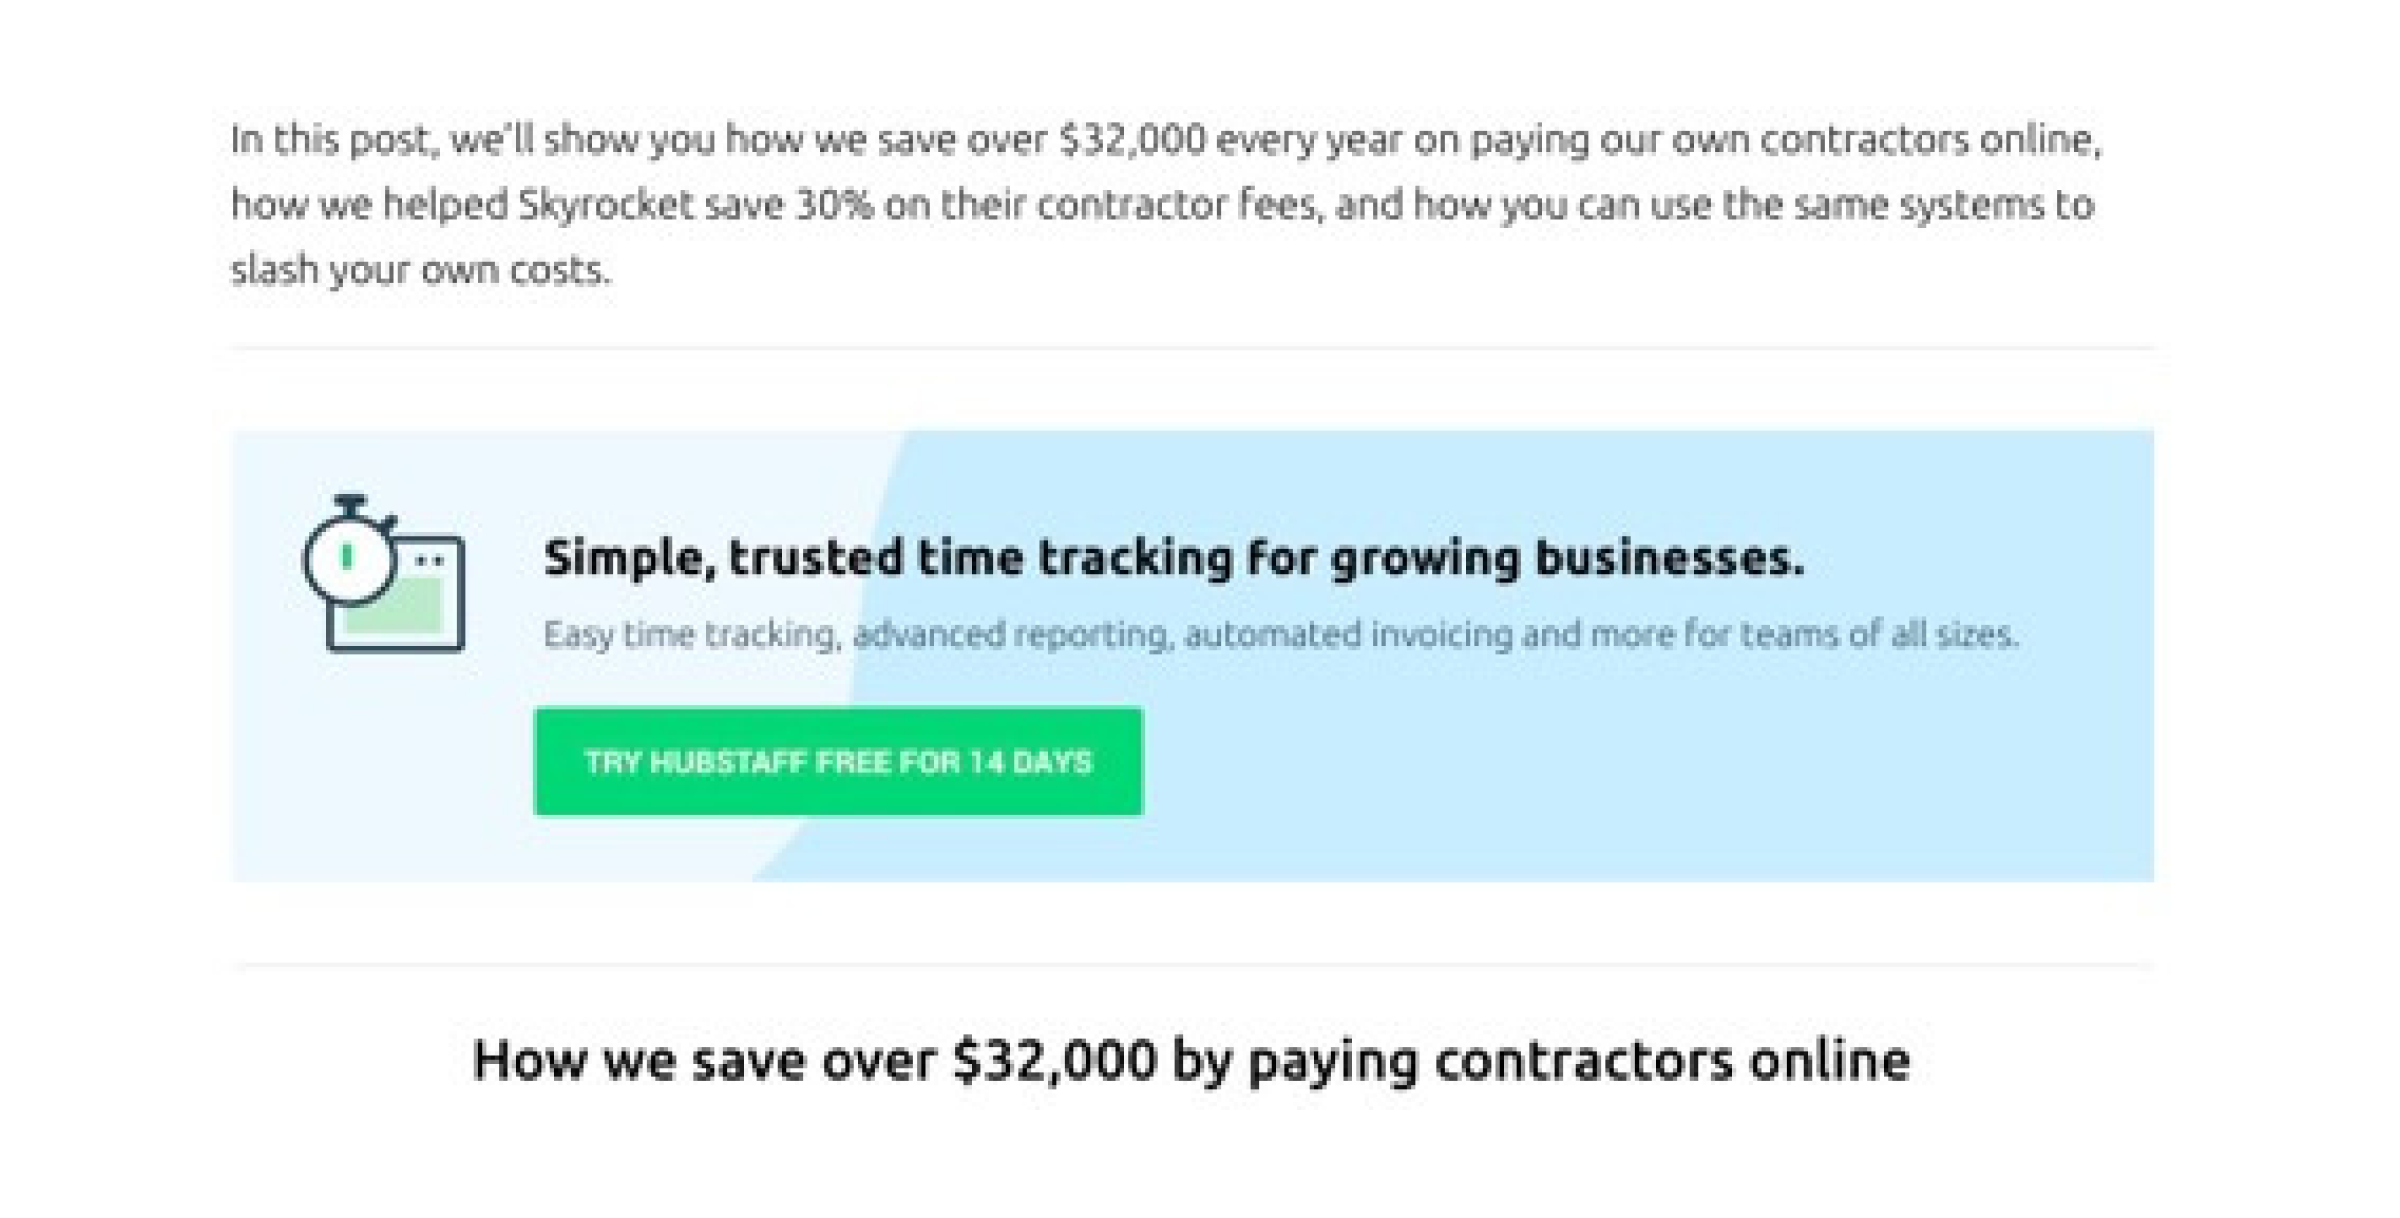2400x1218 pixels.
Task: Click the divider line below the promo banner
Action: 1200,964
